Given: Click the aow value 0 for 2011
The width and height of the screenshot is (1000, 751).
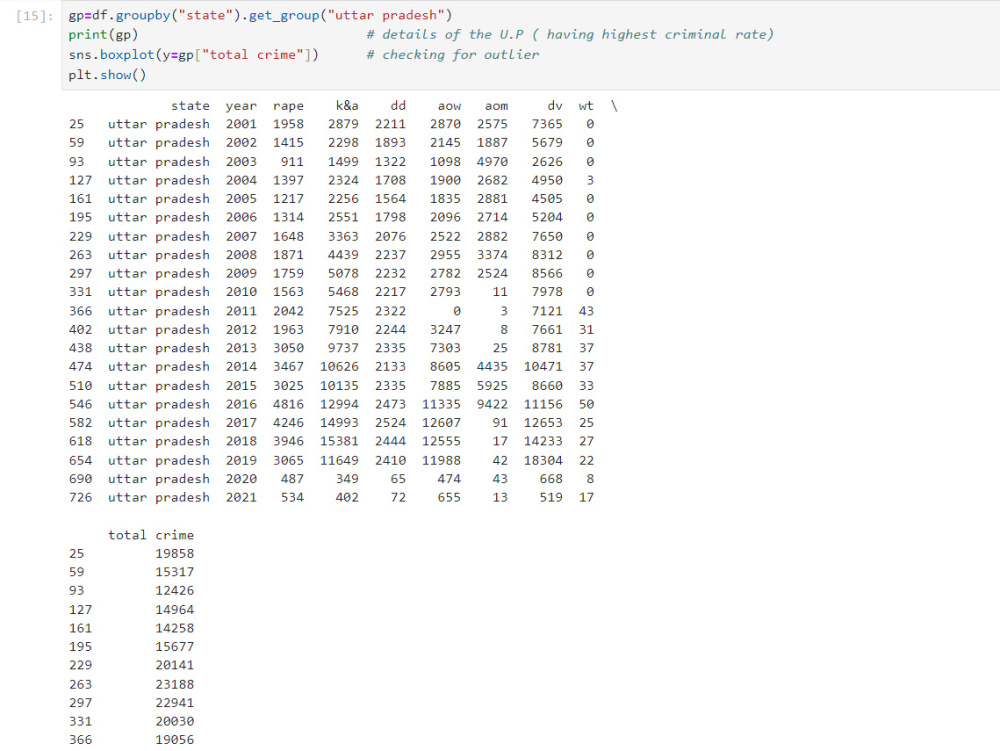Looking at the screenshot, I should coord(457,310).
